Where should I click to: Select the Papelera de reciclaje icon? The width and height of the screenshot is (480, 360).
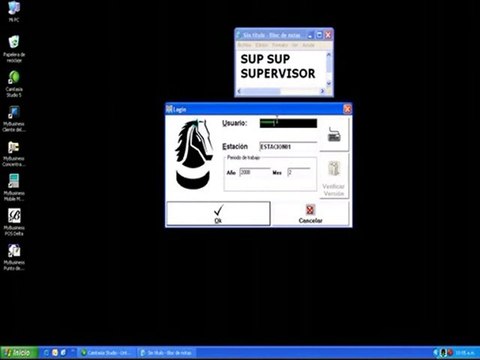pos(14,49)
